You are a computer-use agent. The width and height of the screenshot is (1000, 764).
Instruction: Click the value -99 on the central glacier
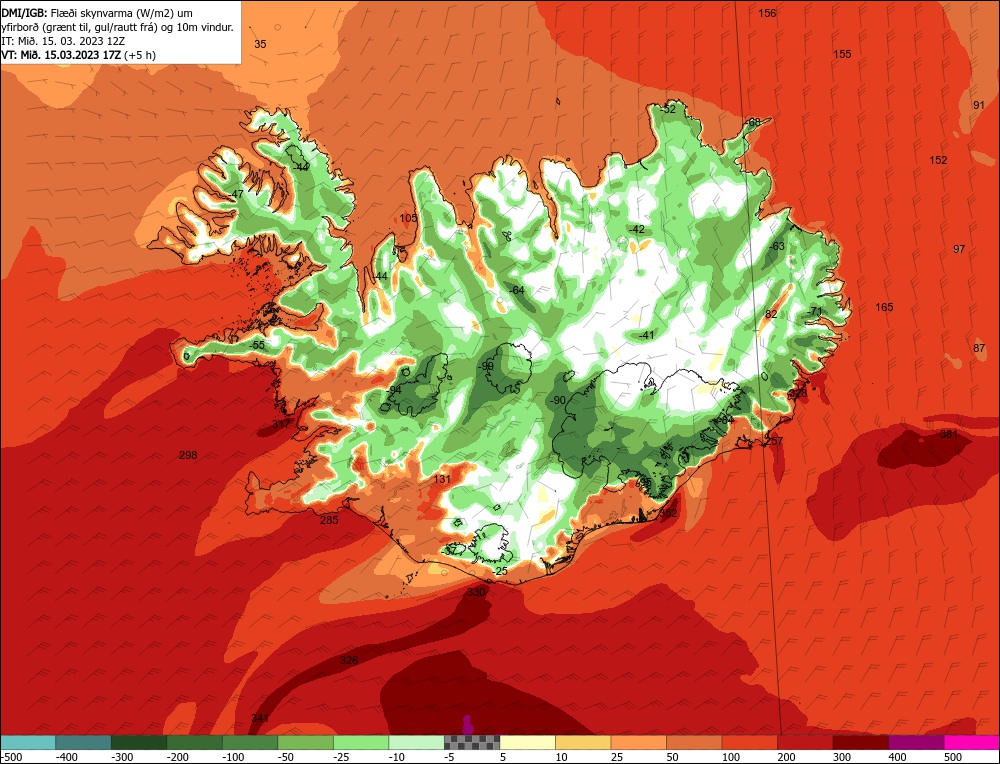[487, 366]
